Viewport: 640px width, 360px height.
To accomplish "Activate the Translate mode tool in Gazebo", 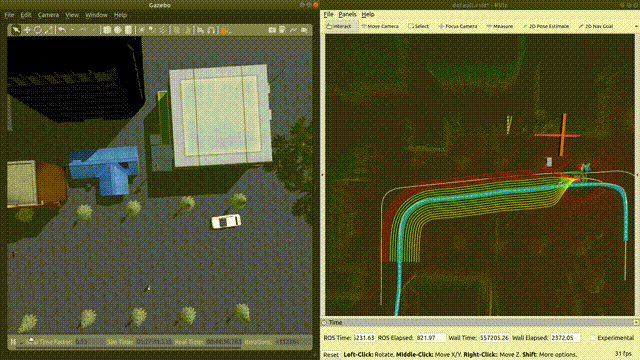I will pyautogui.click(x=27, y=30).
